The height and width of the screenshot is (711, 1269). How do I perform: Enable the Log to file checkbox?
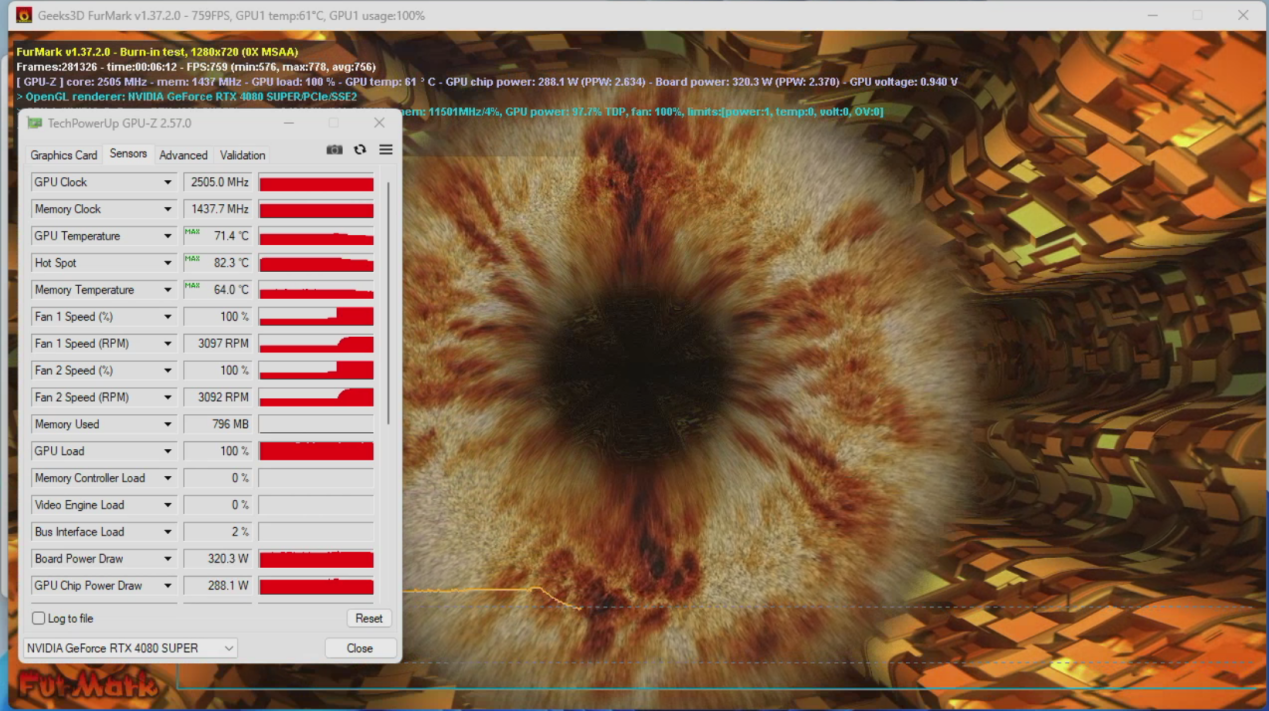39,618
